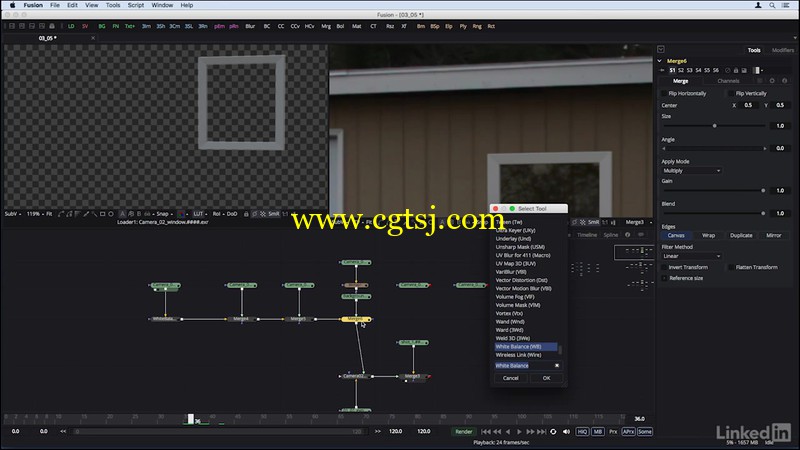
Task: Adjust the Size slider handle
Action: tap(714, 126)
